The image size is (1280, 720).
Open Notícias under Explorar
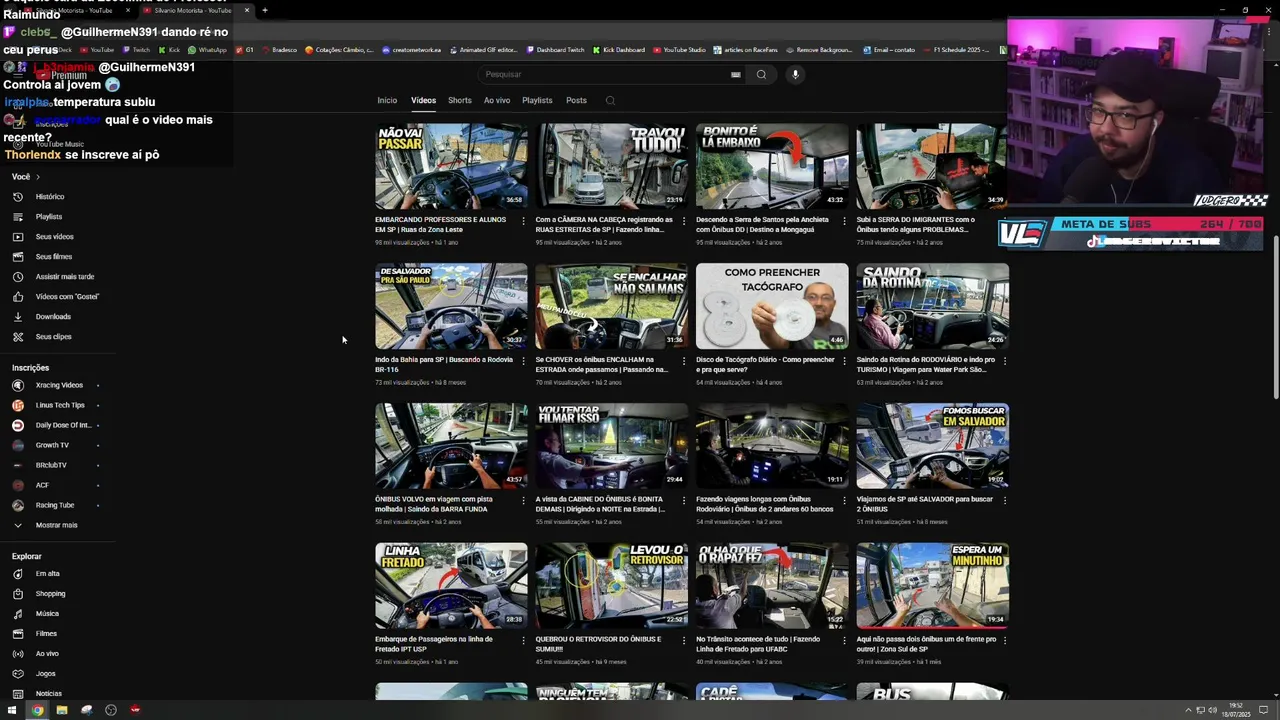[48, 694]
